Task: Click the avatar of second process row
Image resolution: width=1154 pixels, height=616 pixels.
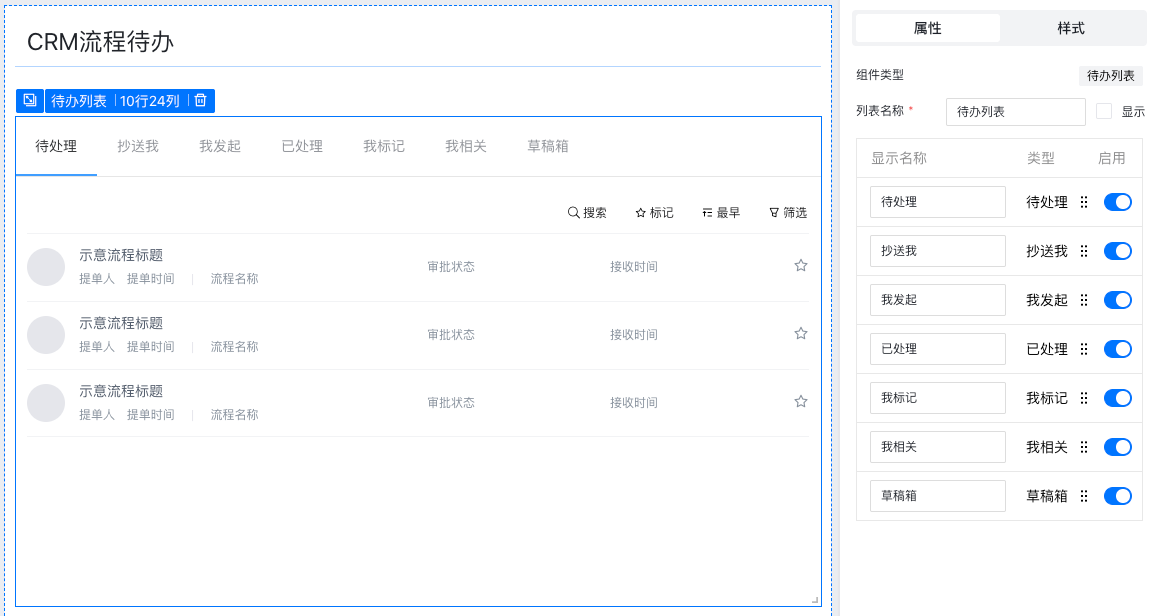Action: point(46,335)
